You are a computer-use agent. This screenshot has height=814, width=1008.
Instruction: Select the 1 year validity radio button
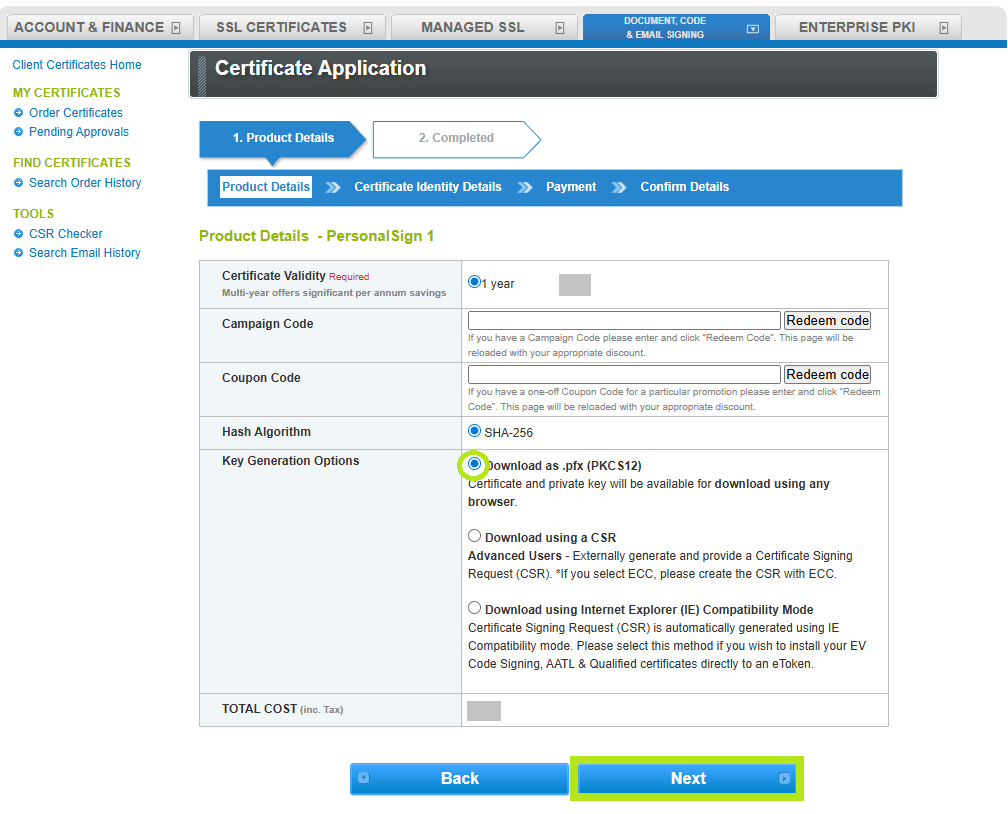click(x=475, y=283)
